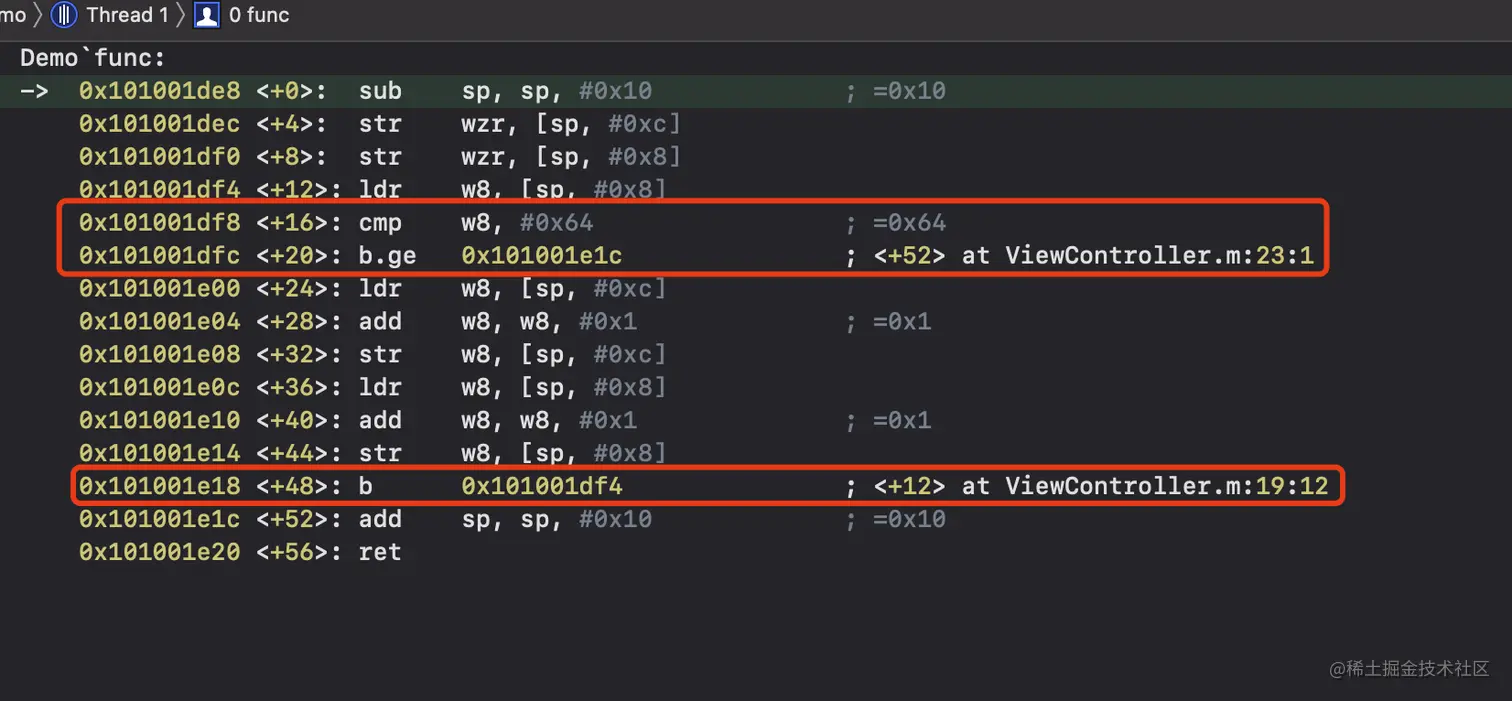The image size is (1512, 701).
Task: Click the func stack frame person icon
Action: (x=207, y=15)
